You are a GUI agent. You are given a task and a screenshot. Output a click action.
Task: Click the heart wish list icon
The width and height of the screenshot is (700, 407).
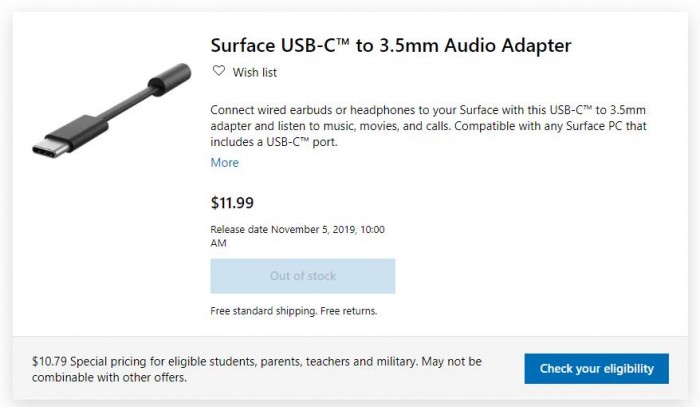pos(219,71)
